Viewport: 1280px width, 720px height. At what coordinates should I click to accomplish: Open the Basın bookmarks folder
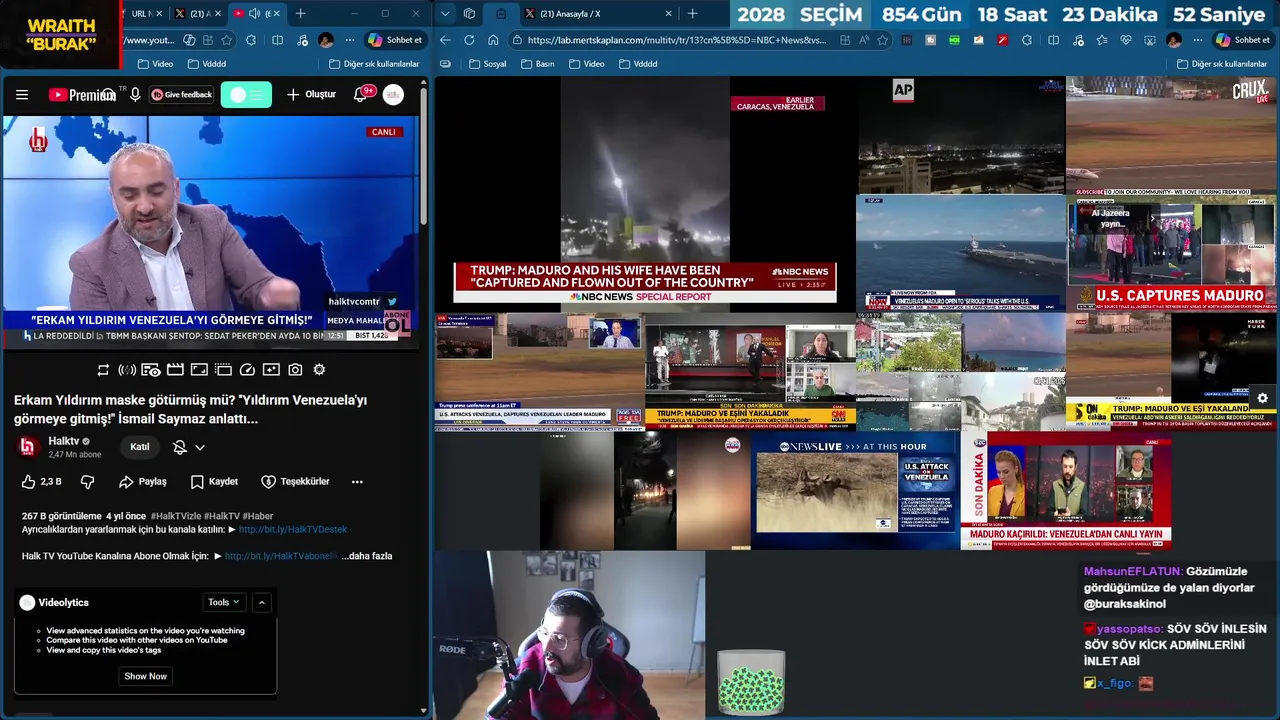coord(538,63)
